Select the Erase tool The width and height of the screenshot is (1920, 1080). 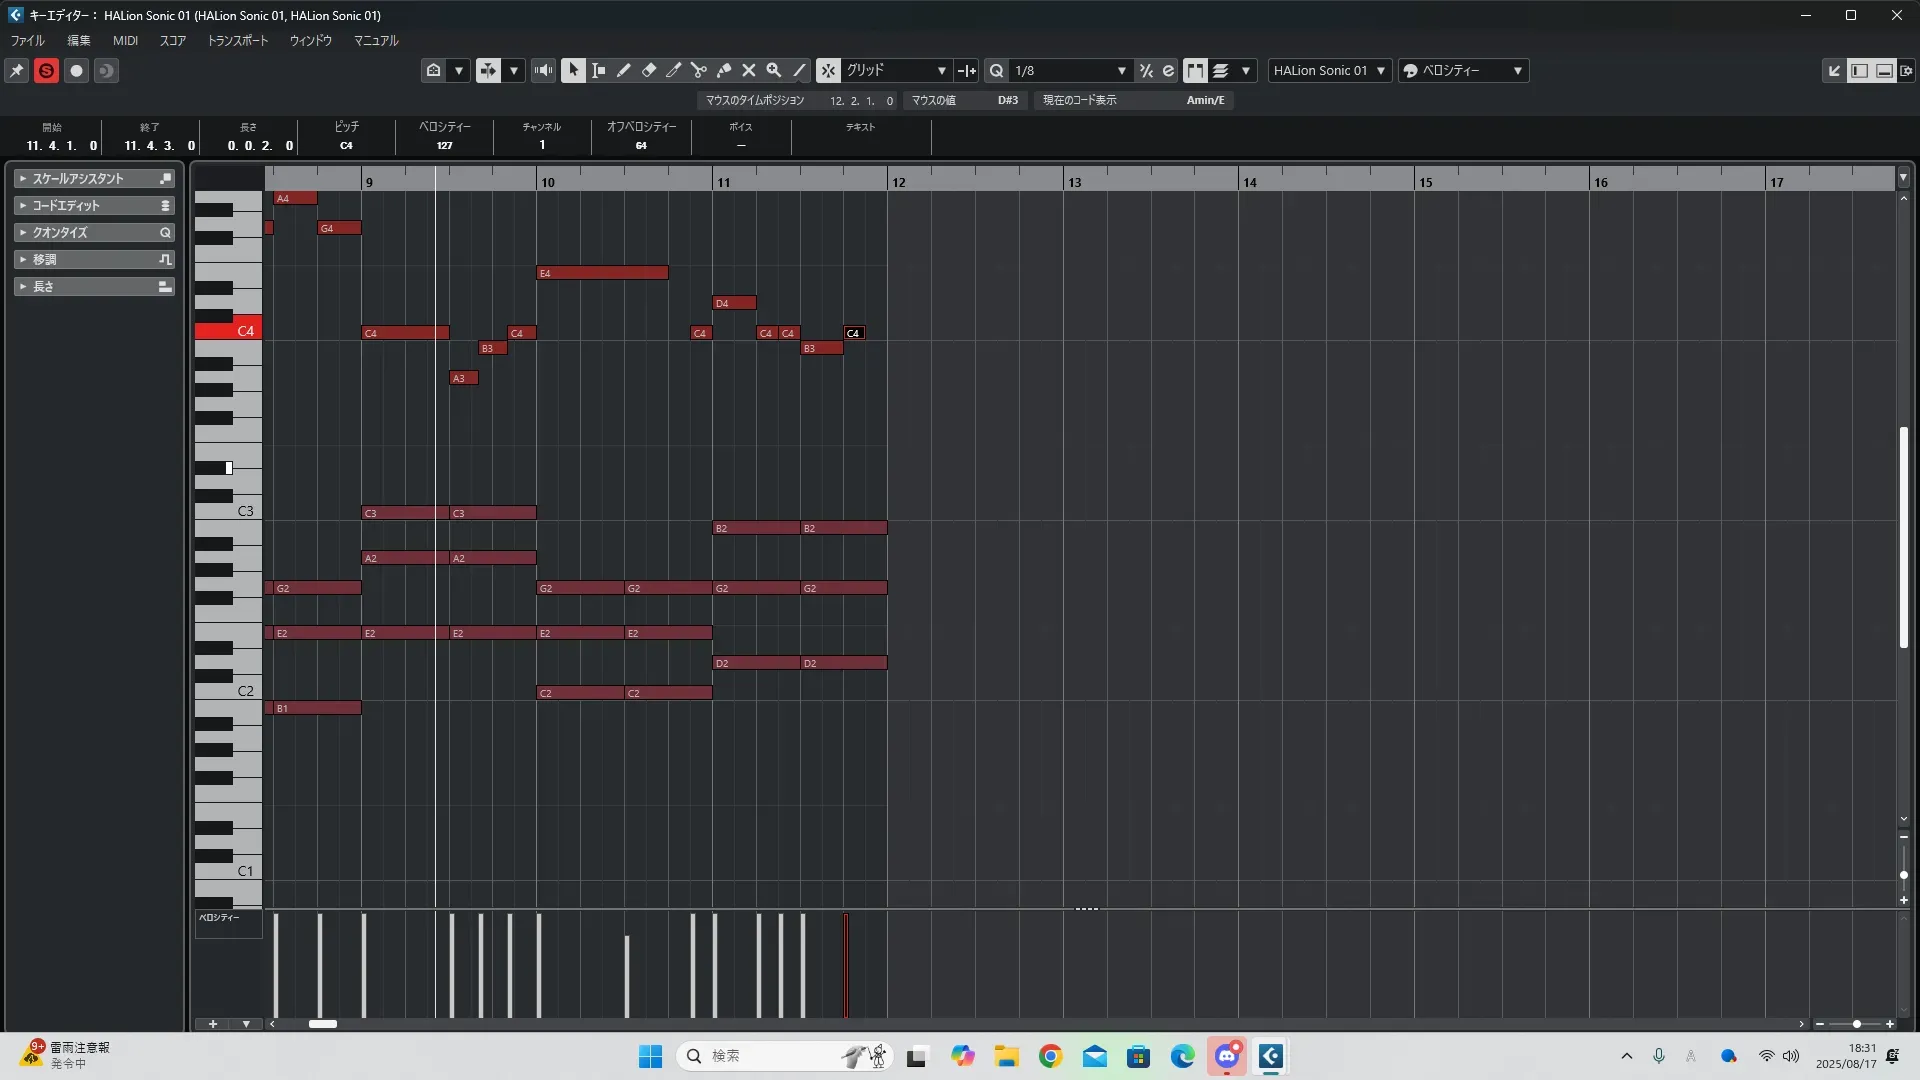pos(648,70)
